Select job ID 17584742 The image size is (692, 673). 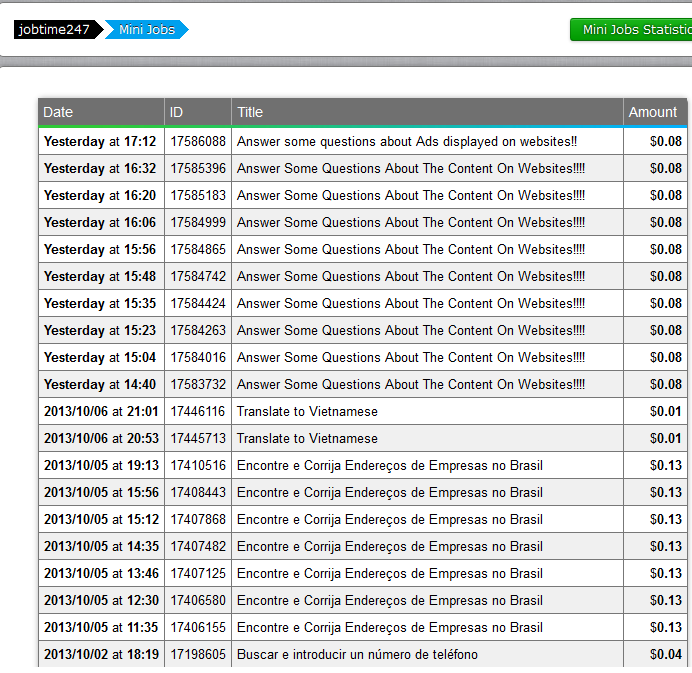[x=198, y=276]
